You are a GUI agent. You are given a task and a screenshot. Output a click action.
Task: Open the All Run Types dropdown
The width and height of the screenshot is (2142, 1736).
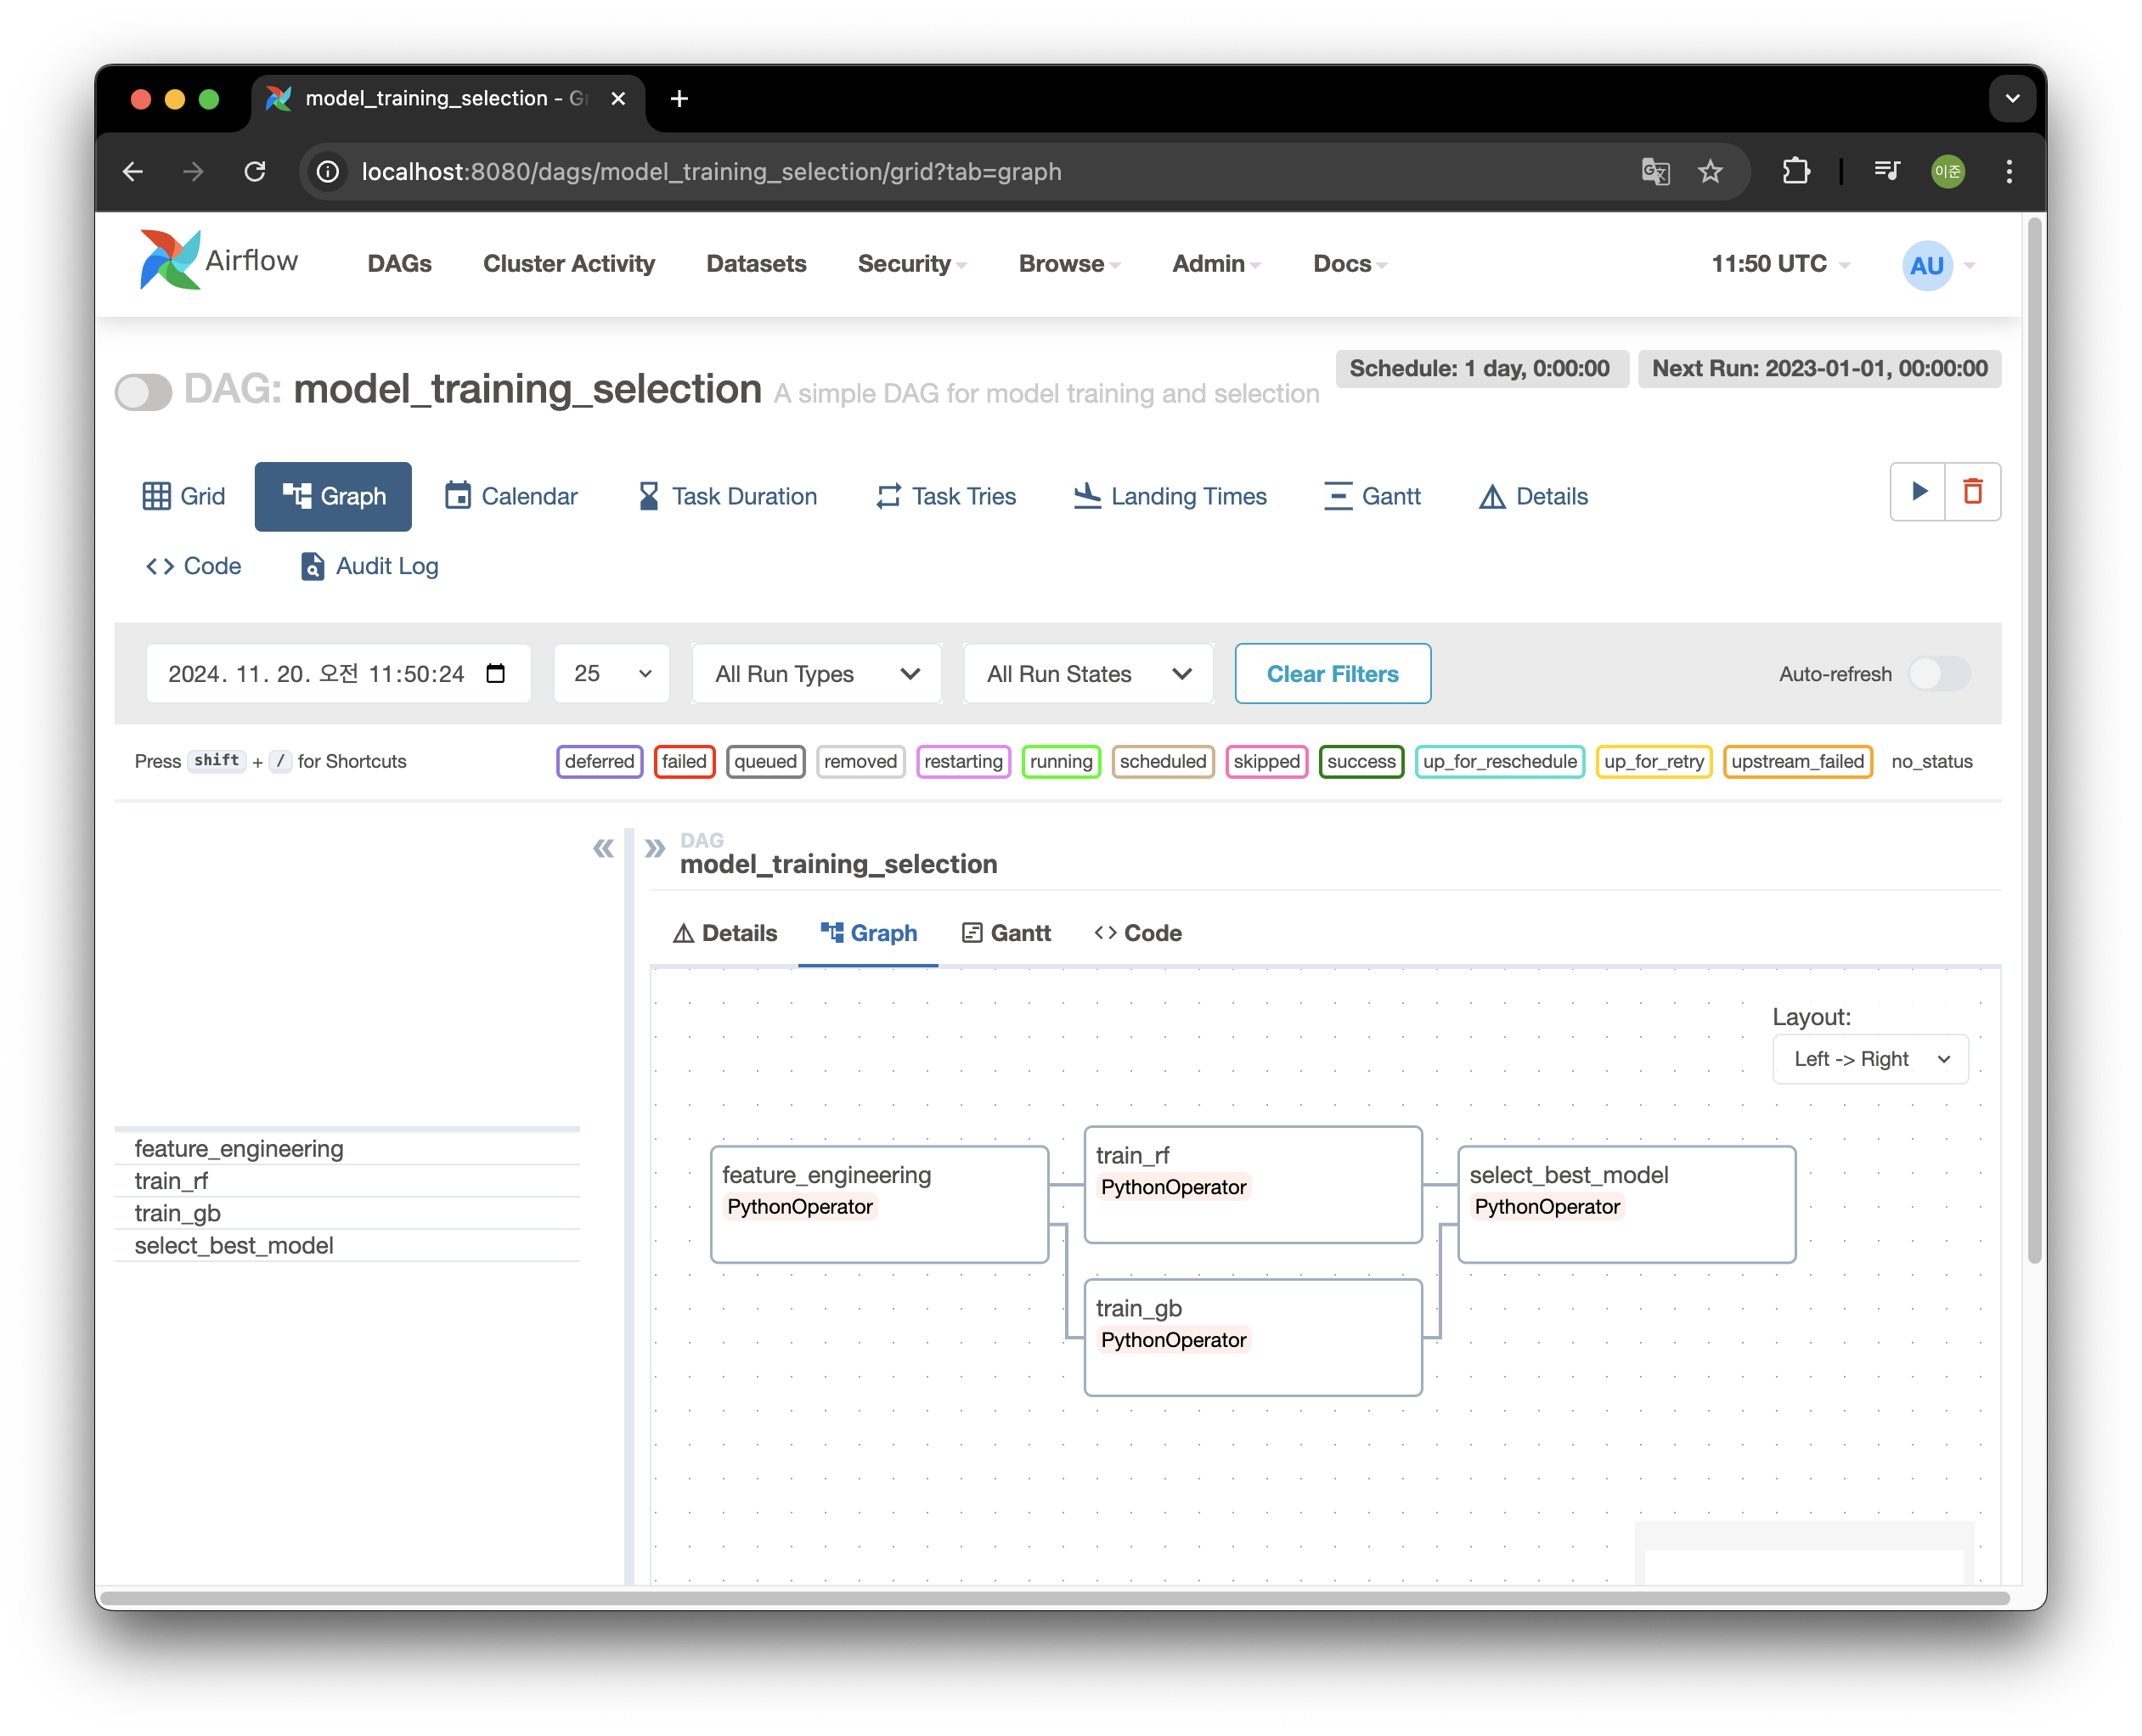pyautogui.click(x=817, y=674)
